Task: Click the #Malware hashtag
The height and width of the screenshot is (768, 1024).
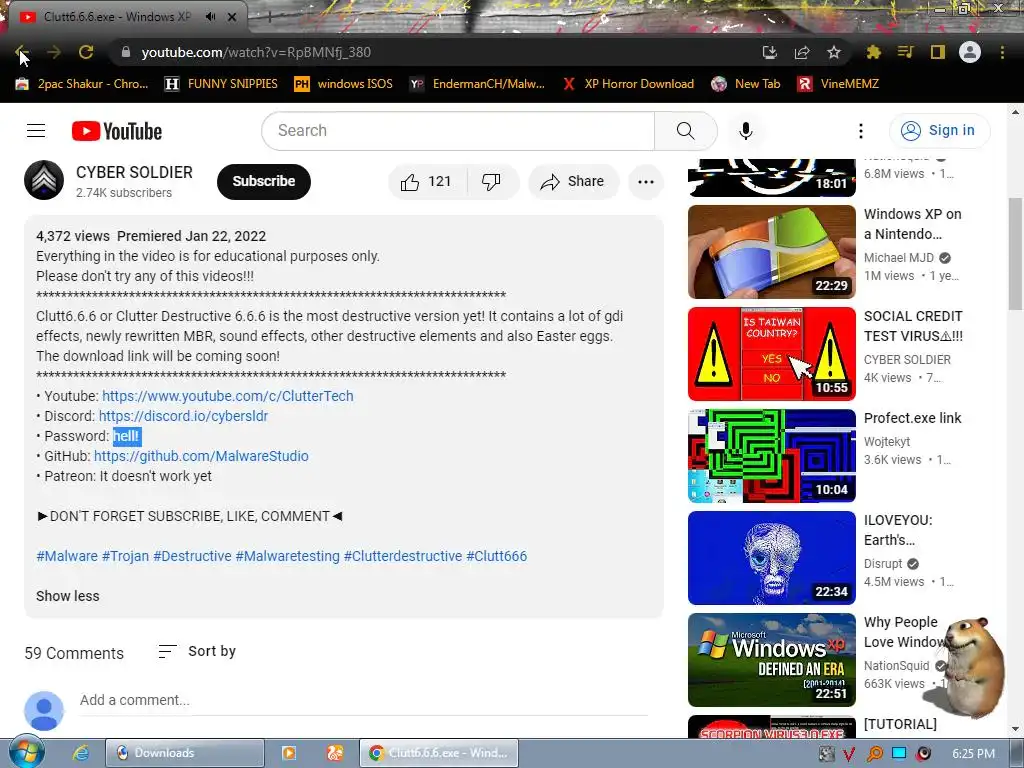Action: click(67, 556)
